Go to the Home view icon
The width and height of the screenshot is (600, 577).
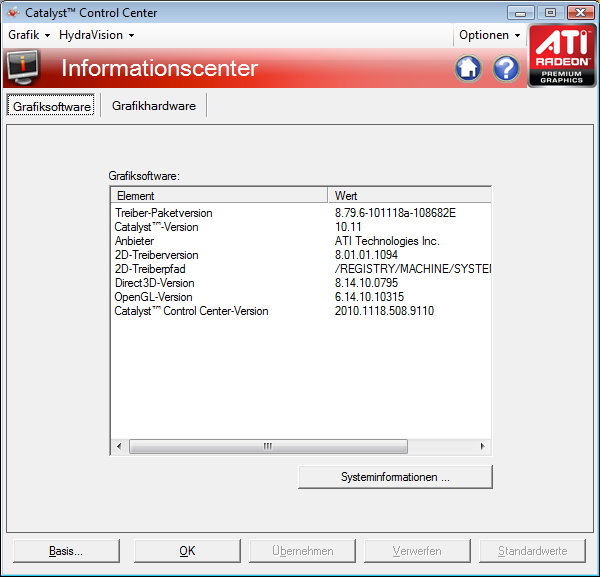click(468, 68)
